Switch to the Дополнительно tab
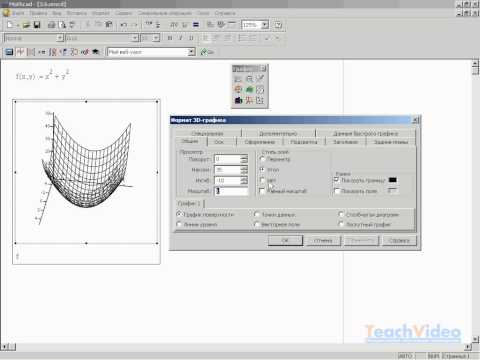This screenshot has height=360, width=480. point(278,133)
